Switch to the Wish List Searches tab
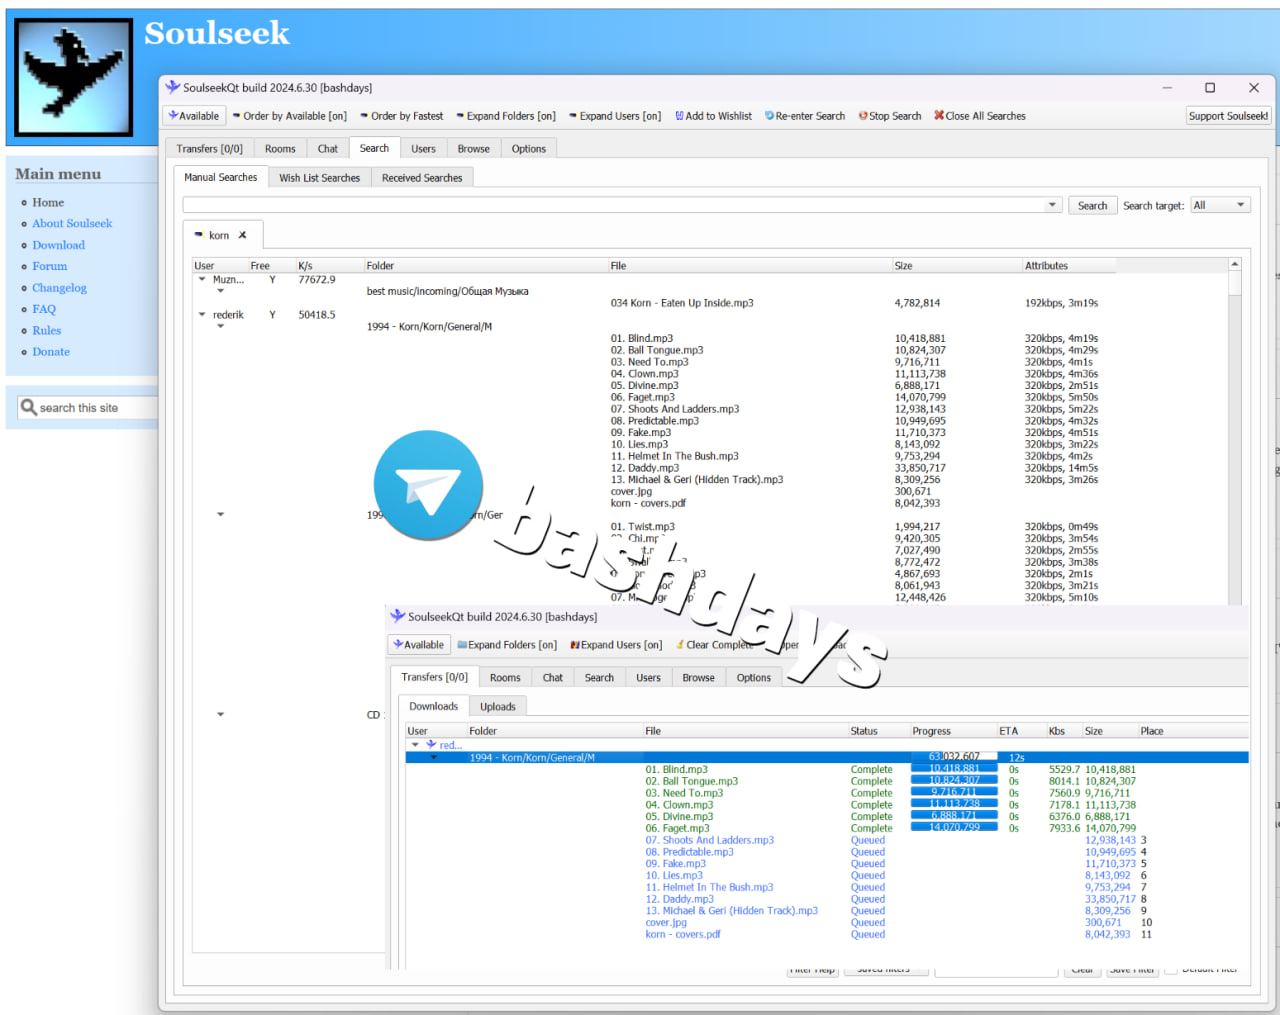Viewport: 1280px width, 1015px height. point(319,178)
